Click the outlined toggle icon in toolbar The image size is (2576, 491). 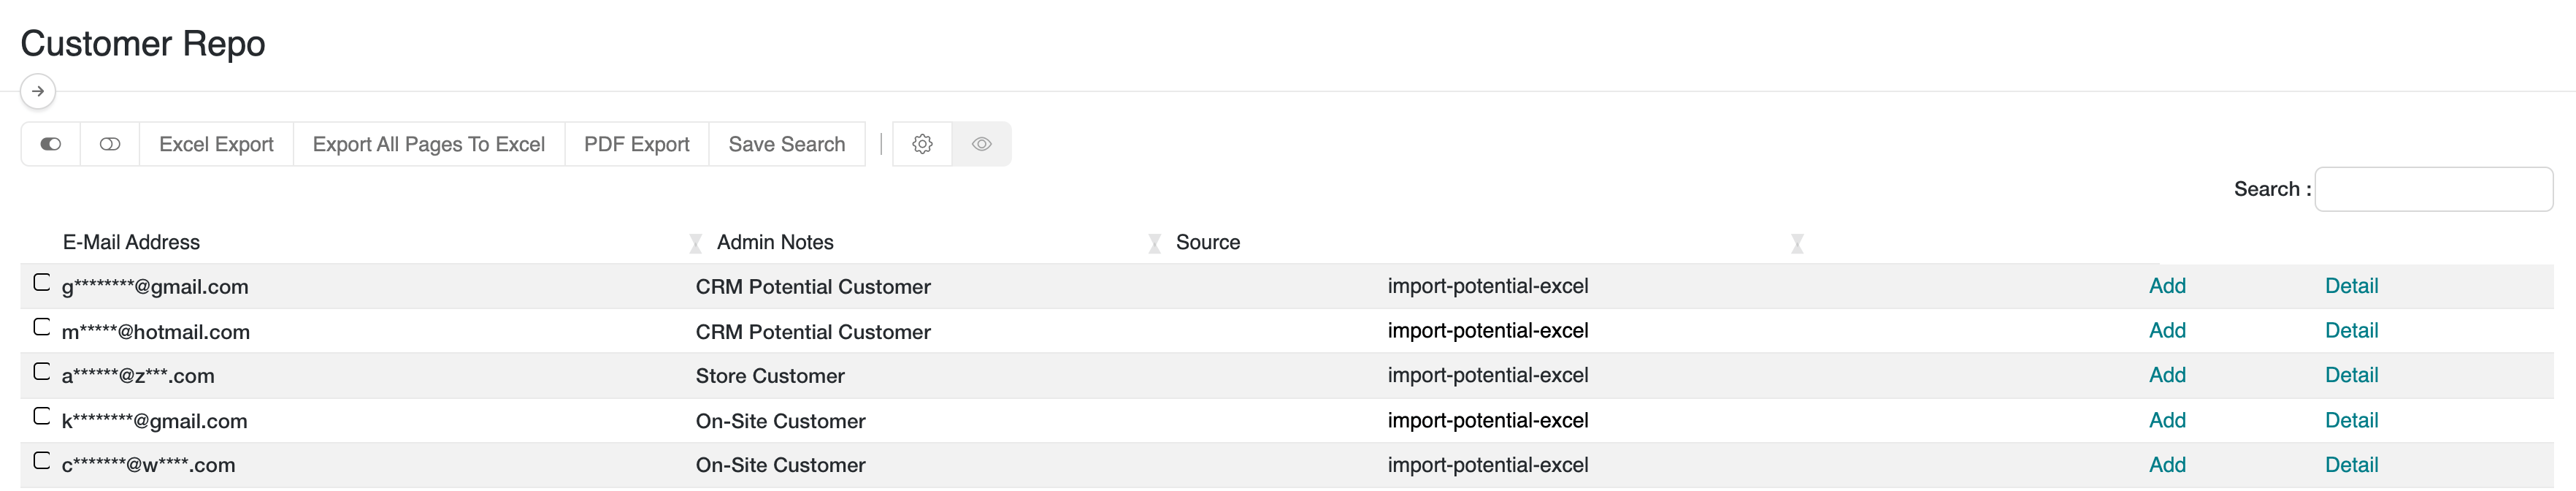click(x=110, y=144)
